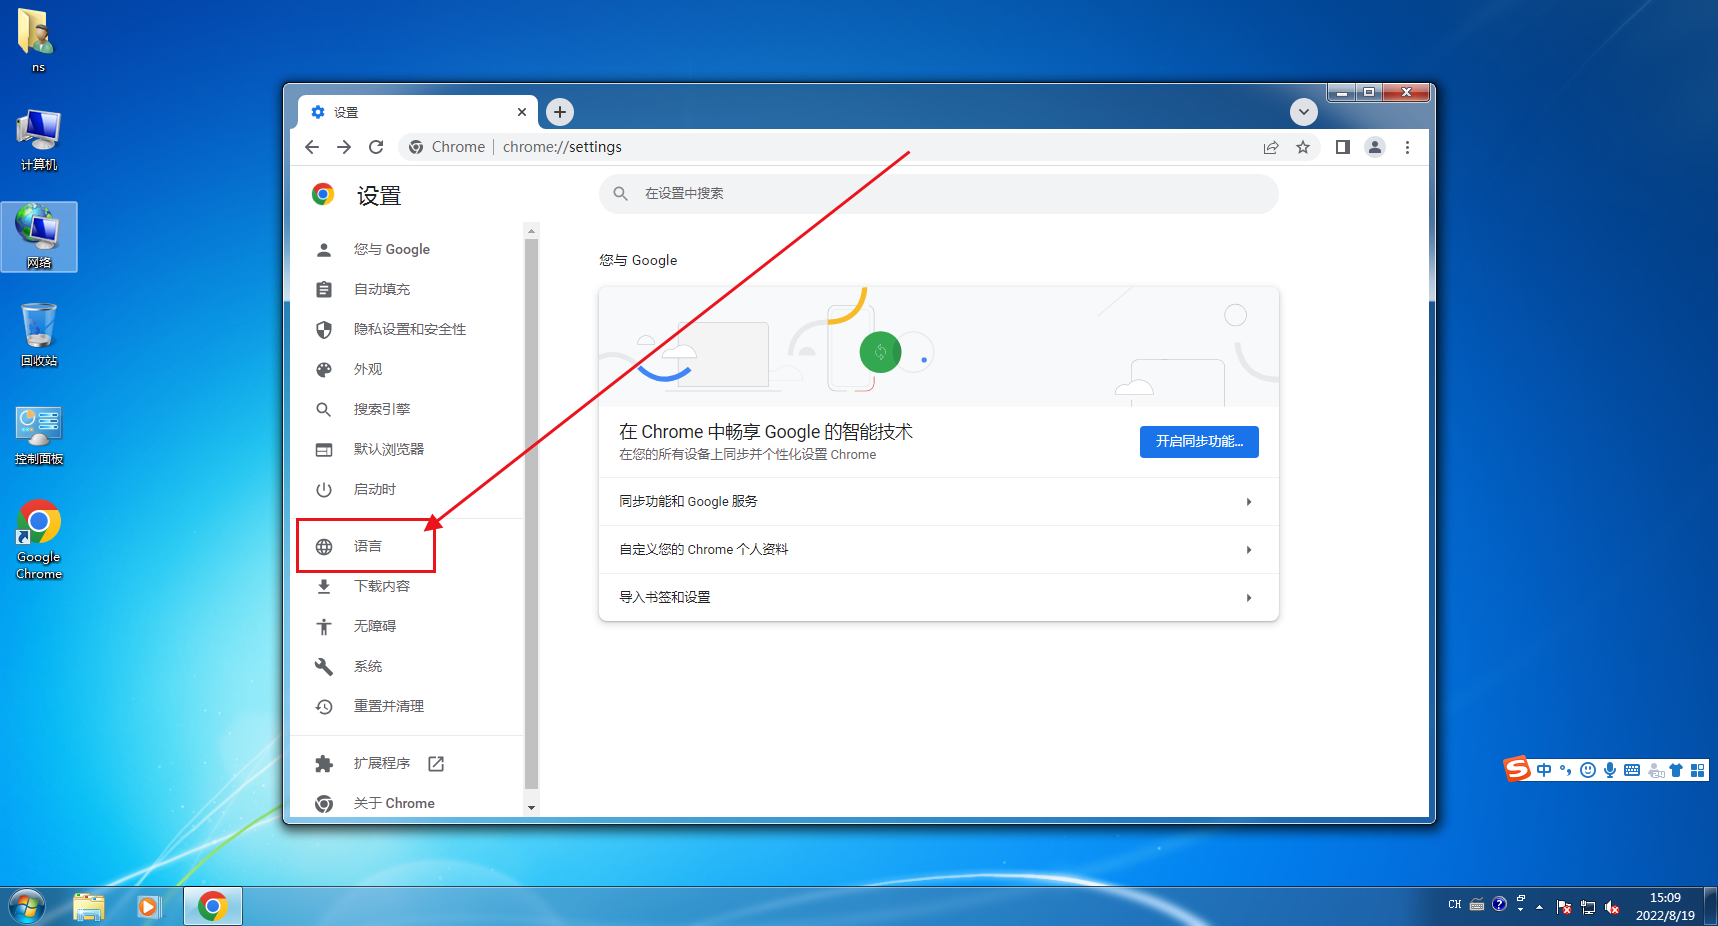
Task: Go back with the browser back arrow
Action: pyautogui.click(x=312, y=147)
